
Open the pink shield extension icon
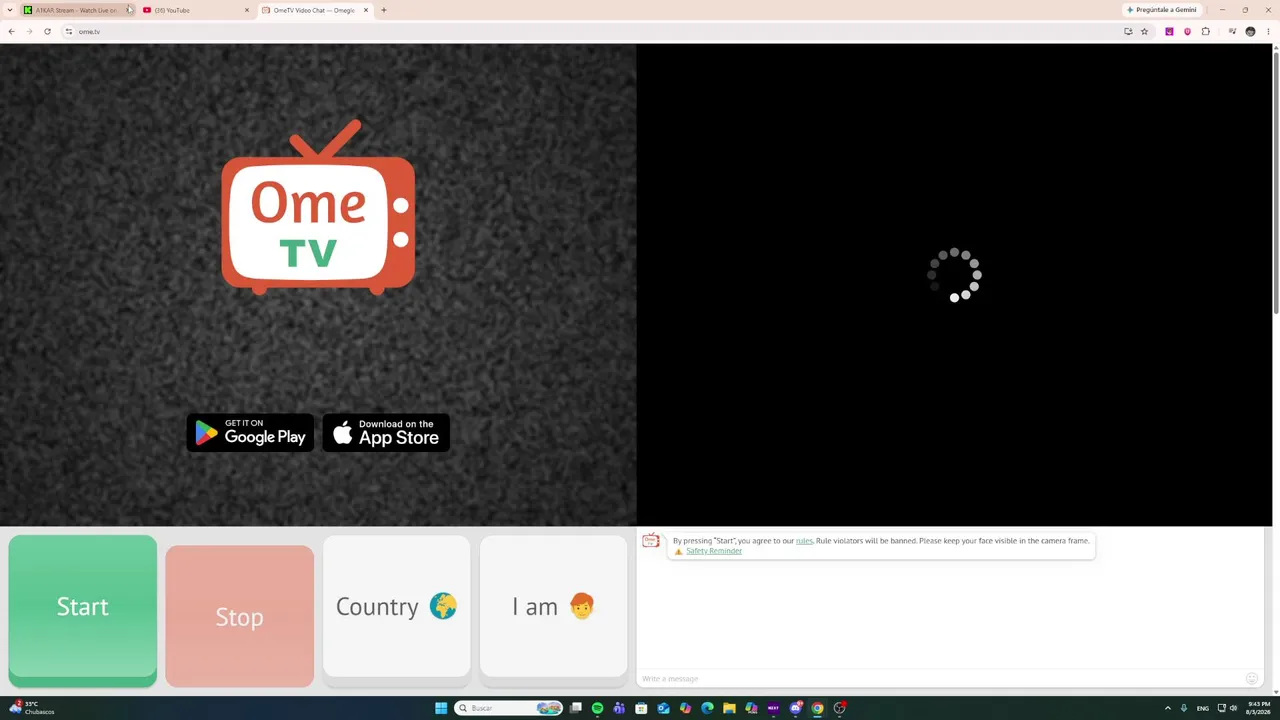pyautogui.click(x=1187, y=31)
